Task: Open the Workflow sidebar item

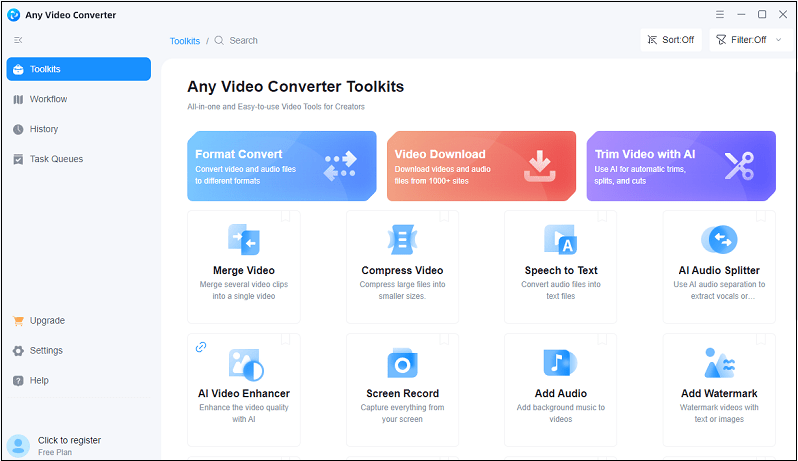Action: (79, 99)
